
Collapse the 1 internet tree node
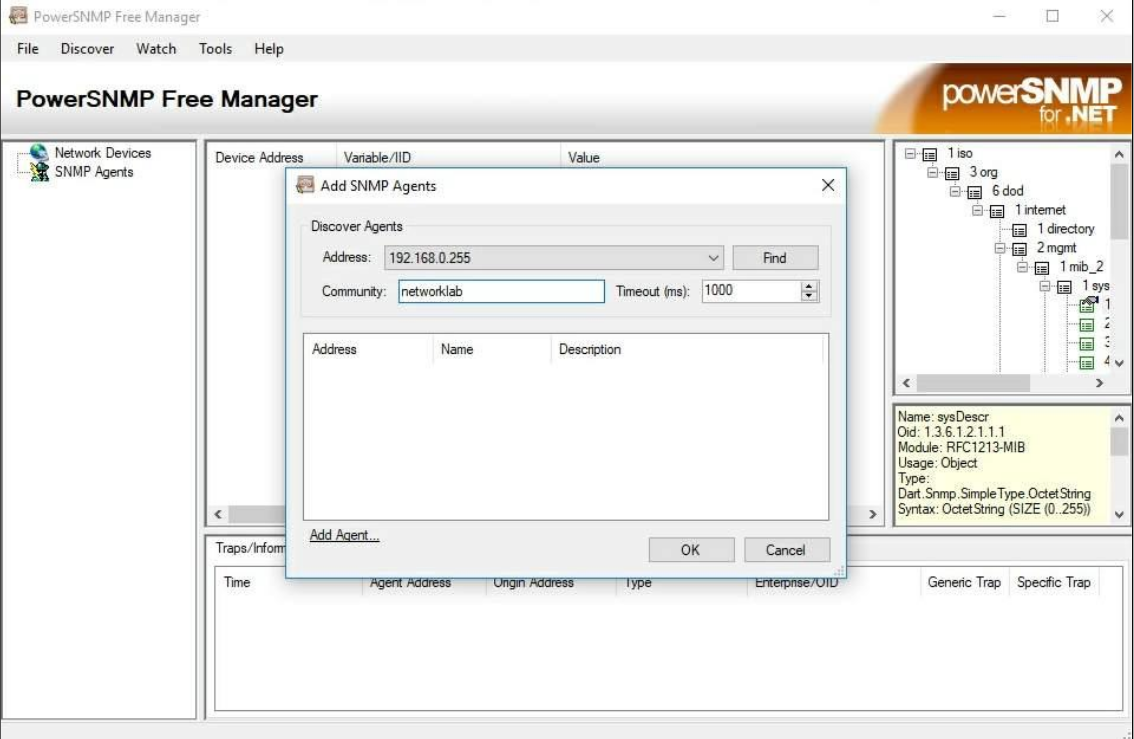(x=978, y=210)
